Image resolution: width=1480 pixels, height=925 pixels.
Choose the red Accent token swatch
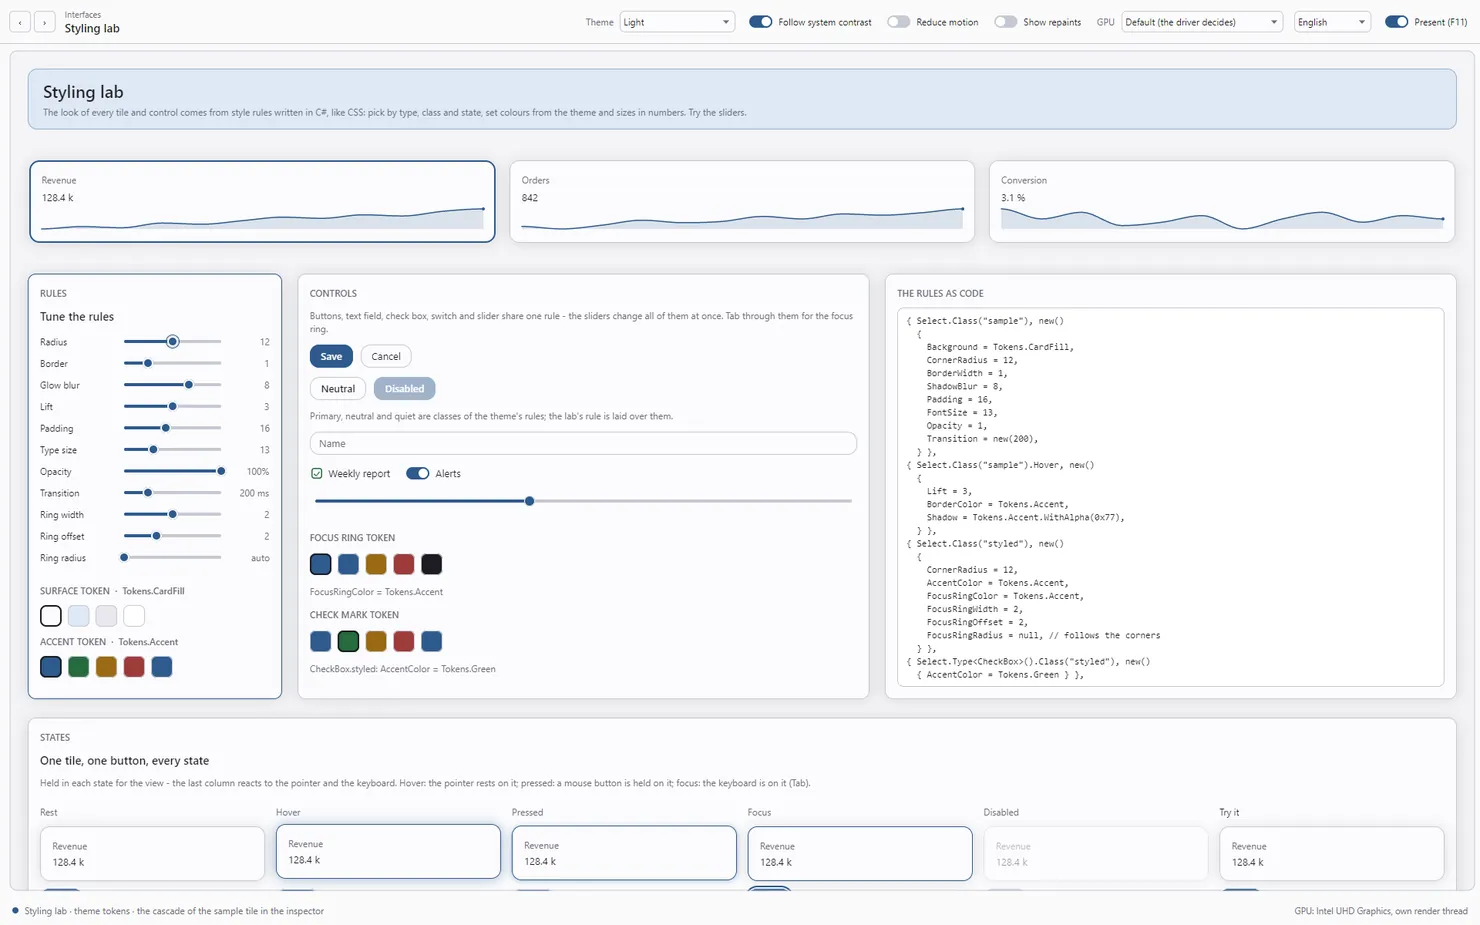click(134, 667)
